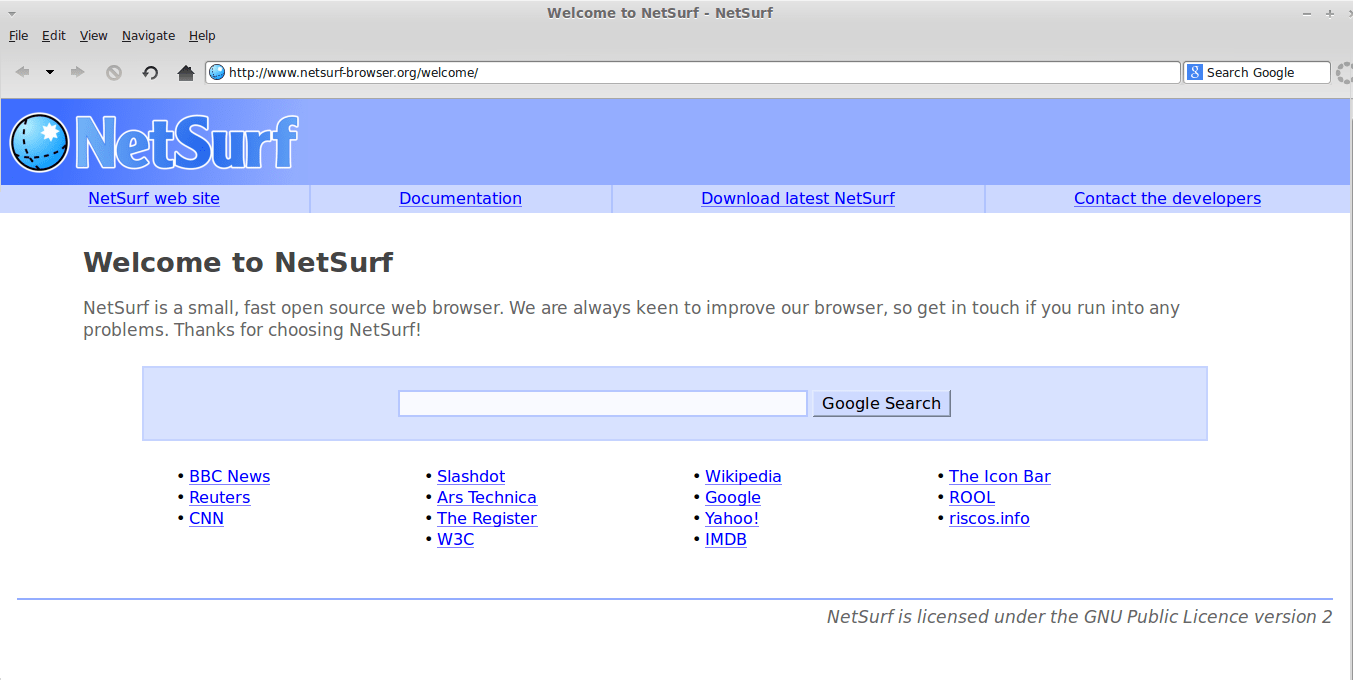Open the Download latest NetSurf link
The width and height of the screenshot is (1353, 680).
(797, 198)
